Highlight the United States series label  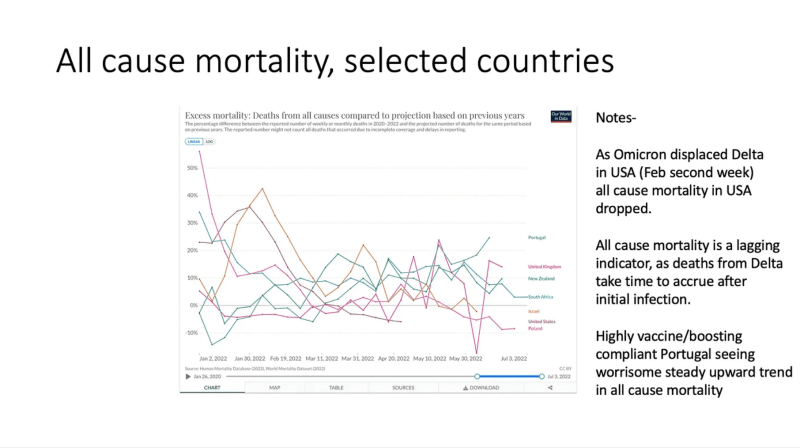(542, 321)
